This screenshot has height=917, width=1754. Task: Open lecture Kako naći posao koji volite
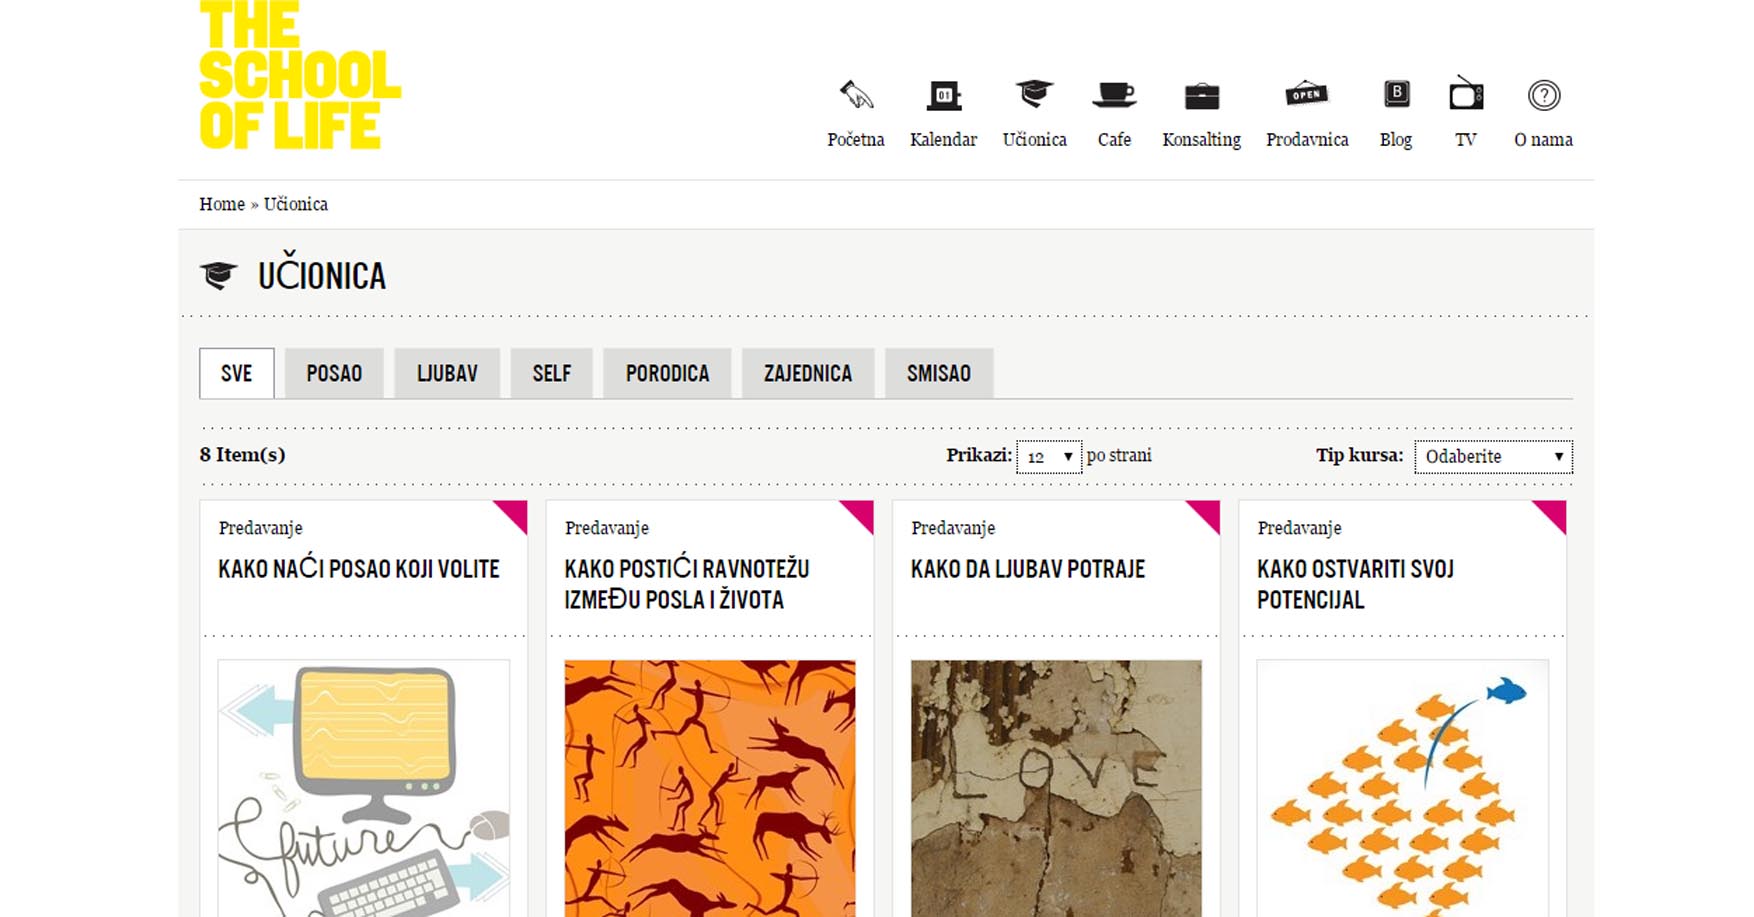coord(359,569)
